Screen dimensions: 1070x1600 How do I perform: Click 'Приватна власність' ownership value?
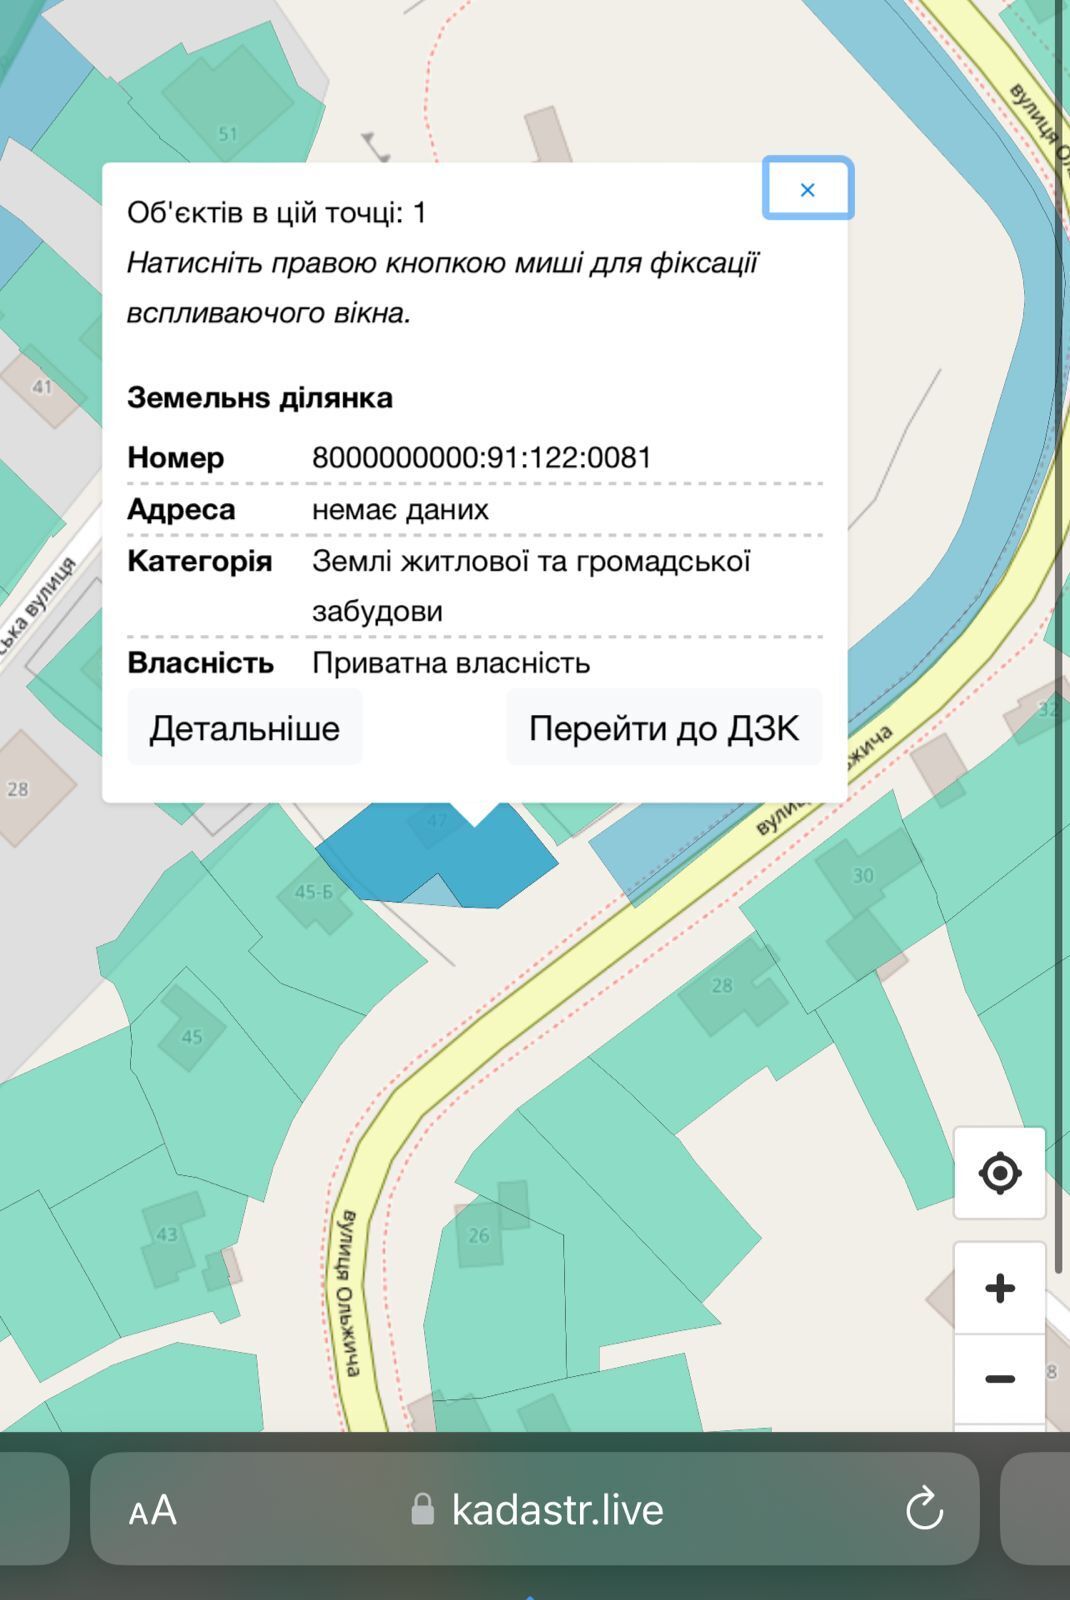click(x=451, y=663)
